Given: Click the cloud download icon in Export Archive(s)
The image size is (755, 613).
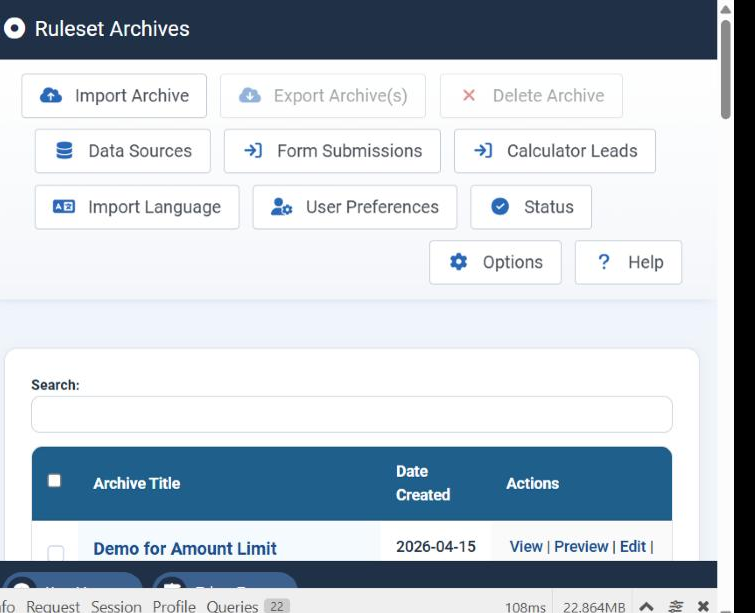Looking at the screenshot, I should [250, 95].
